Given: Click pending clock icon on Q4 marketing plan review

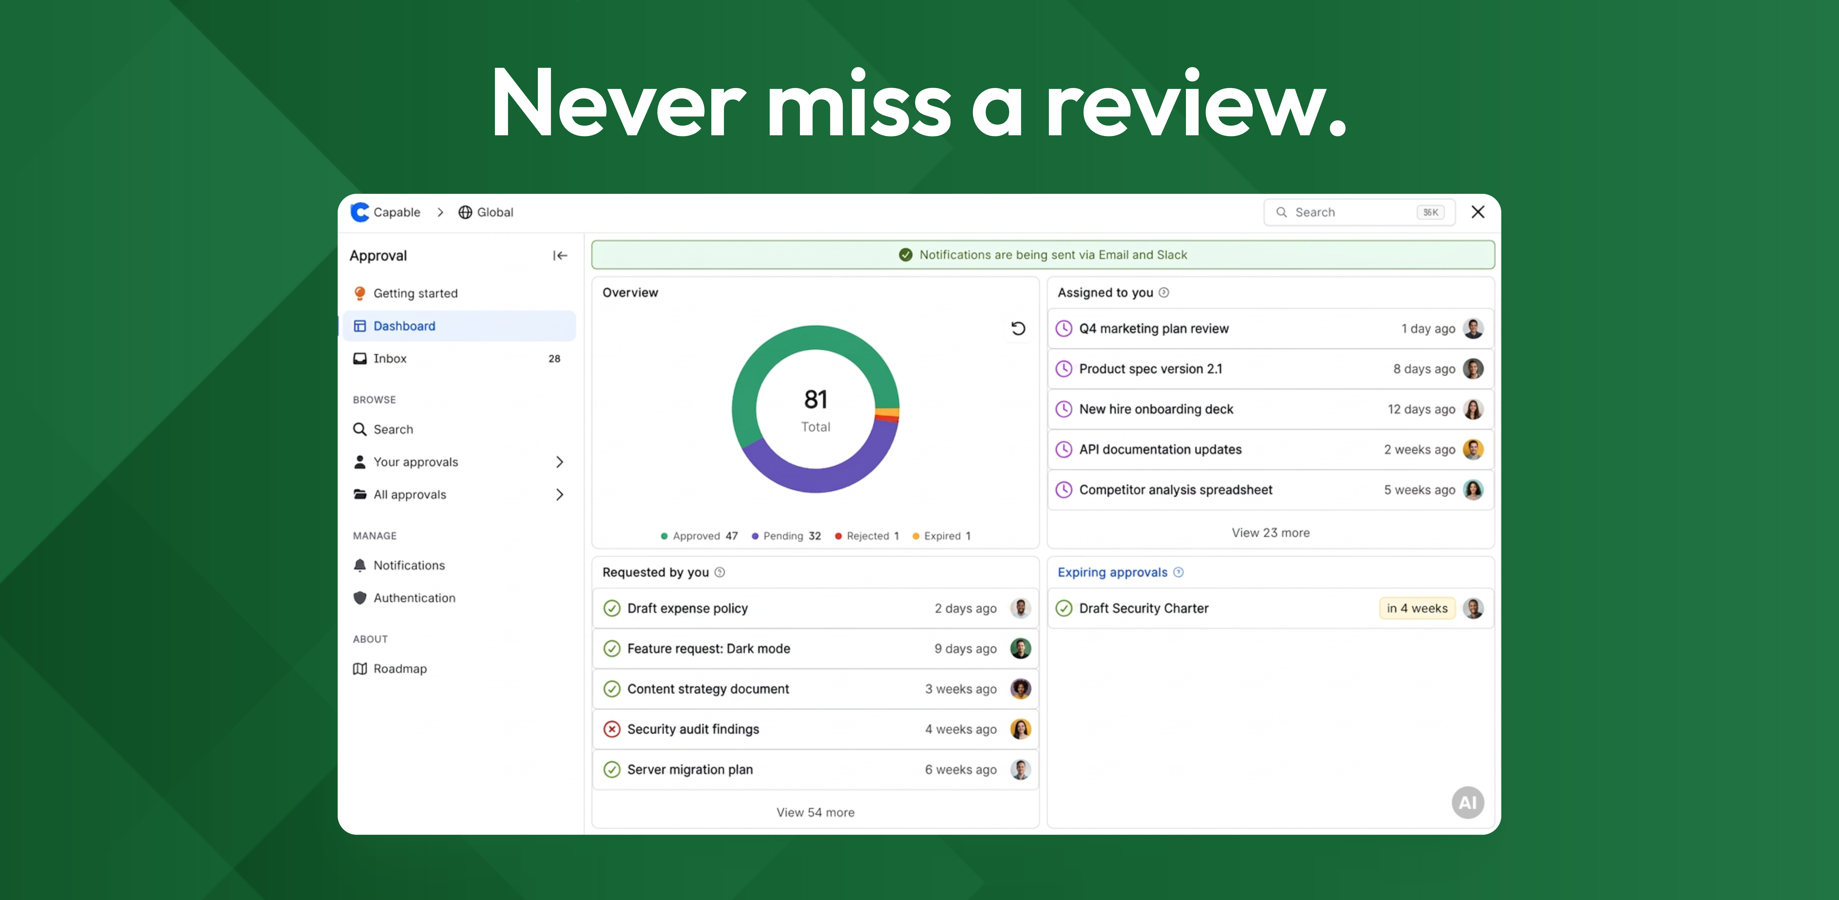Looking at the screenshot, I should coord(1064,328).
